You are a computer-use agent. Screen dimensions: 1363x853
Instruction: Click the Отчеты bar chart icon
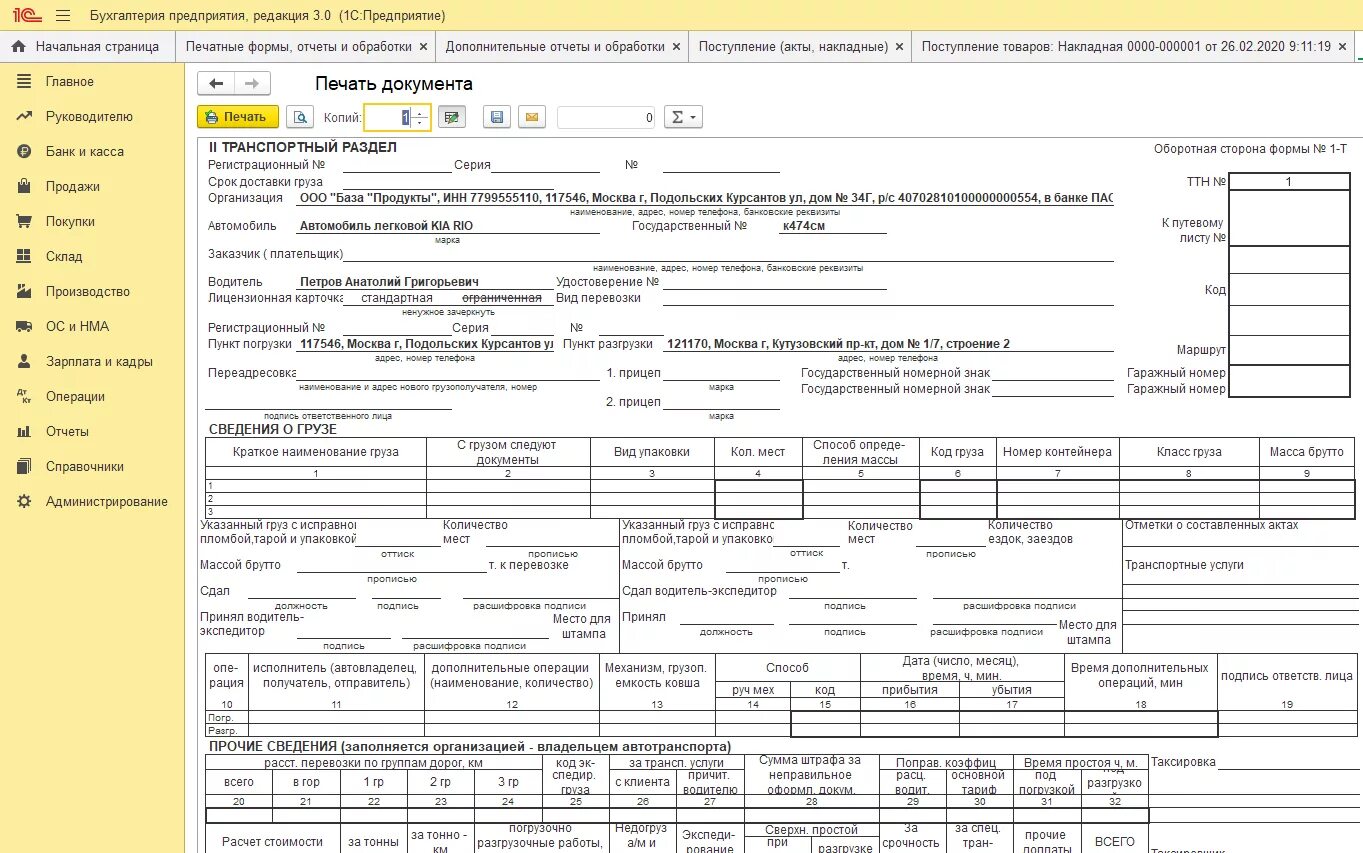click(x=24, y=432)
